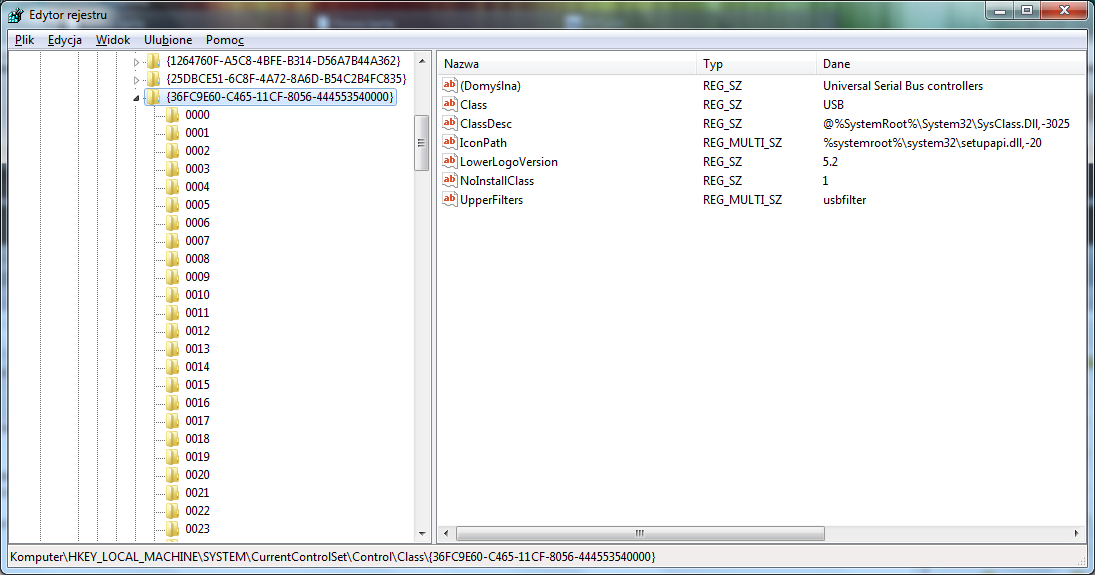Click the folder icon of key 0003
Viewport: 1095px width, 575px height.
pyautogui.click(x=172, y=168)
